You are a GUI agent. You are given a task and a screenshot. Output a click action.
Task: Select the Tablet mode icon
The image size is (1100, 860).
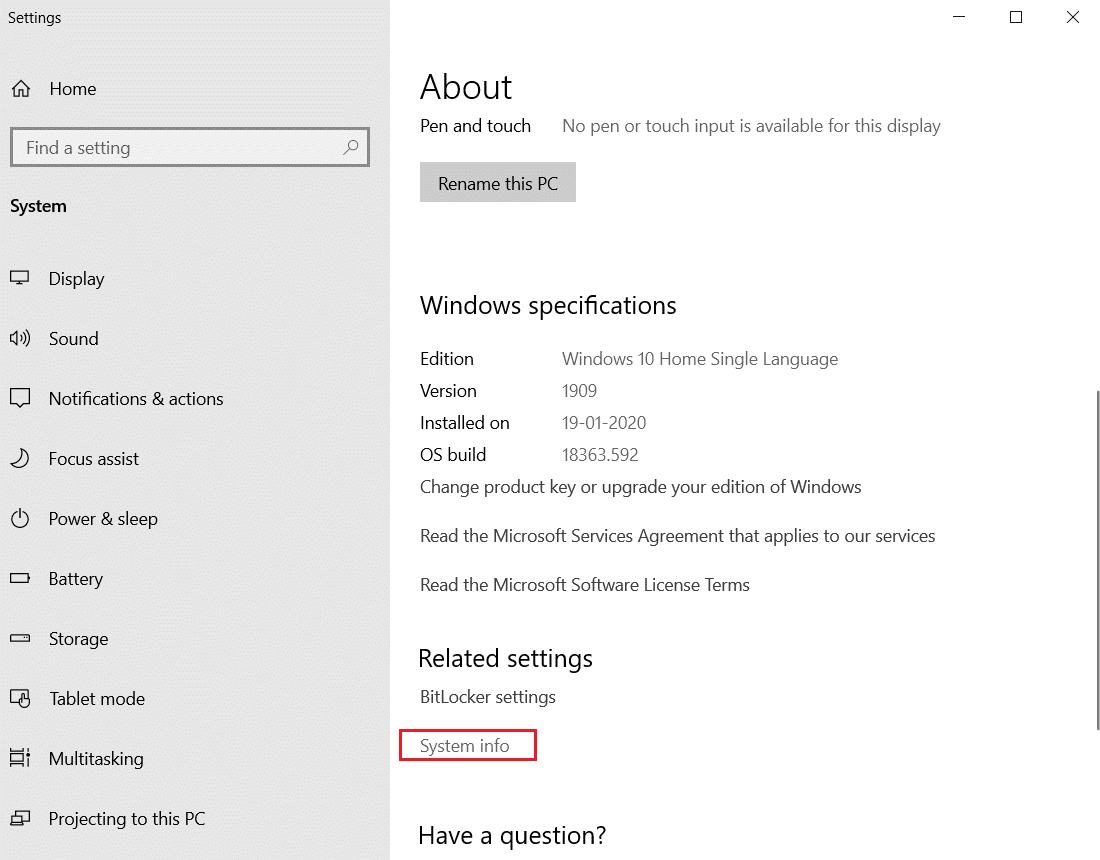point(21,698)
